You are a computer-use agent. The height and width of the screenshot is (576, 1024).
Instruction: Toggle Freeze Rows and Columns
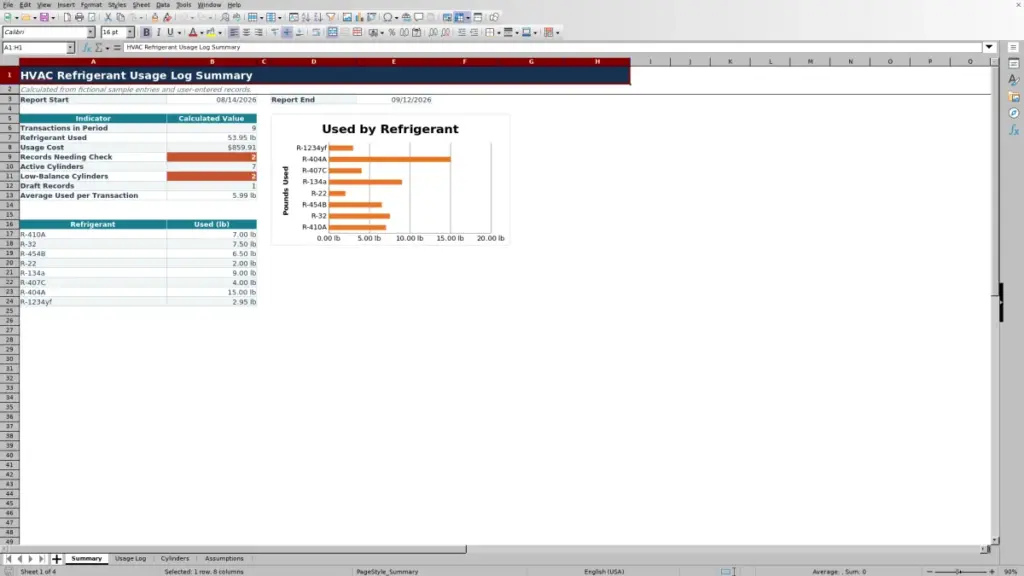(459, 17)
